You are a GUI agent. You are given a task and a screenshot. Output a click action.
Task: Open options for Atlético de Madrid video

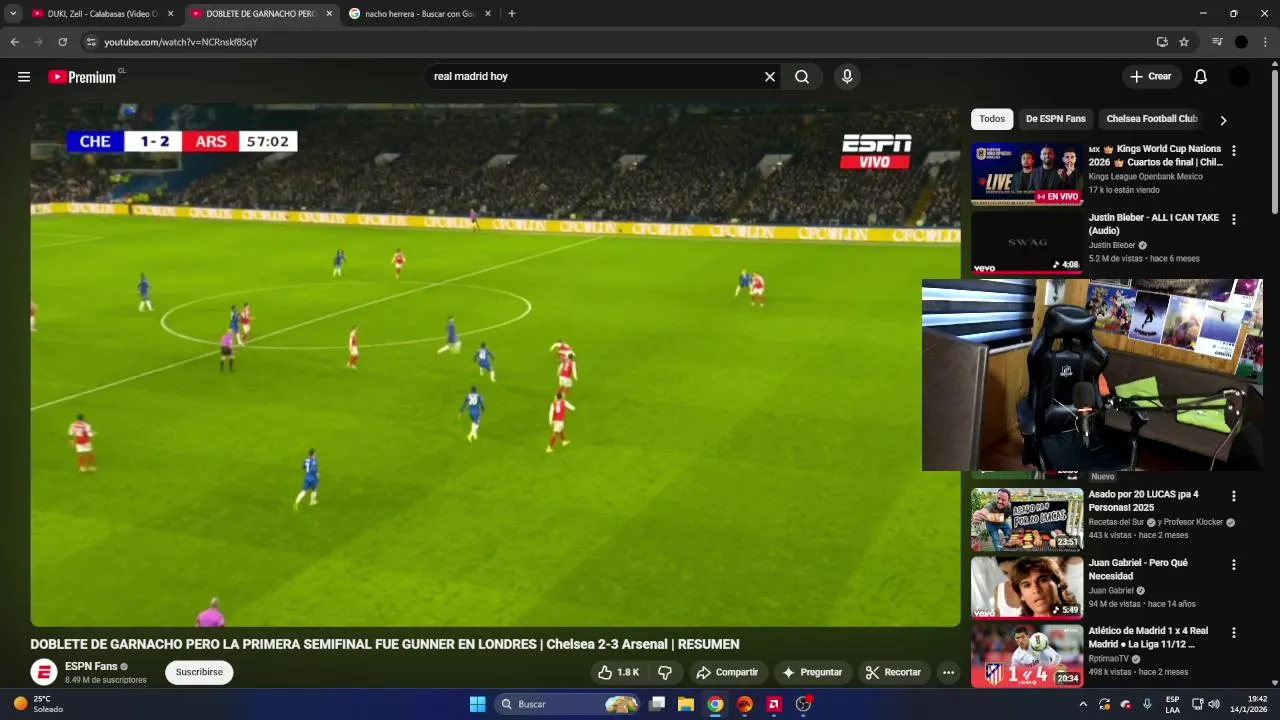click(1234, 633)
